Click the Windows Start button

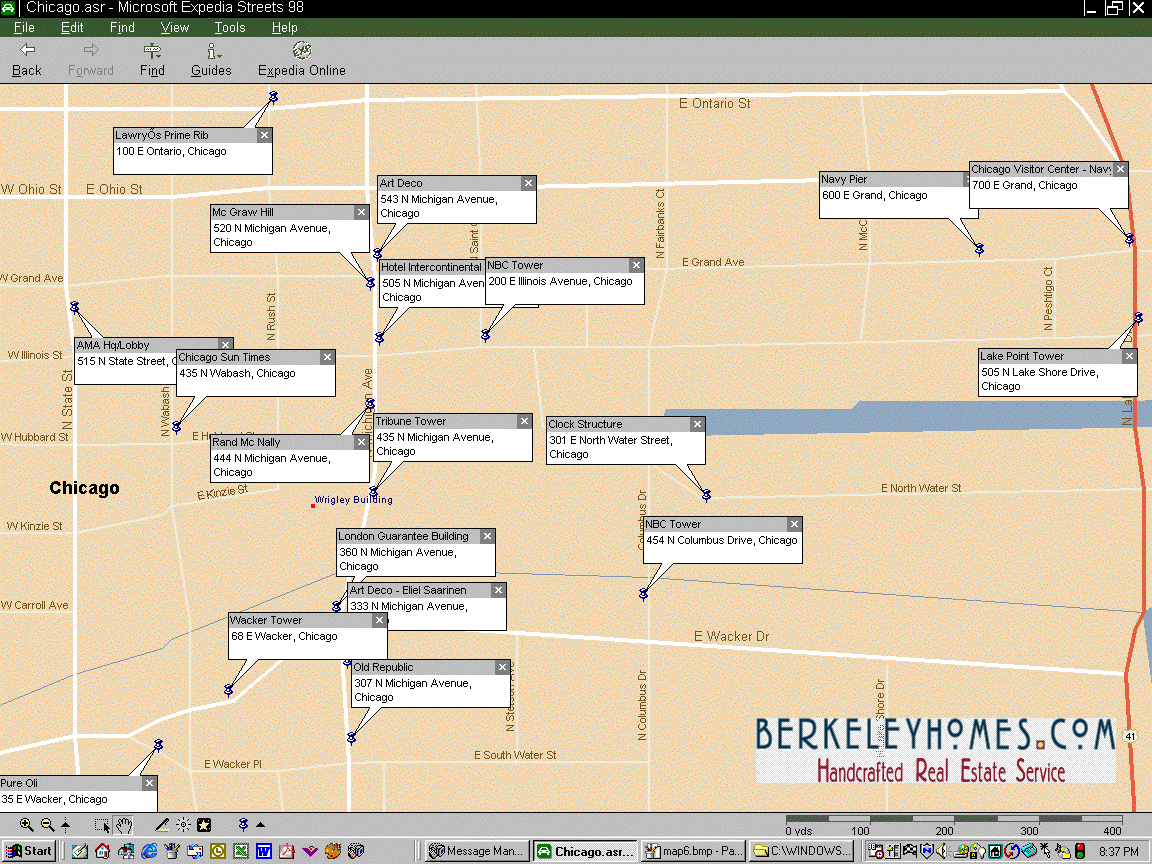tap(28, 851)
